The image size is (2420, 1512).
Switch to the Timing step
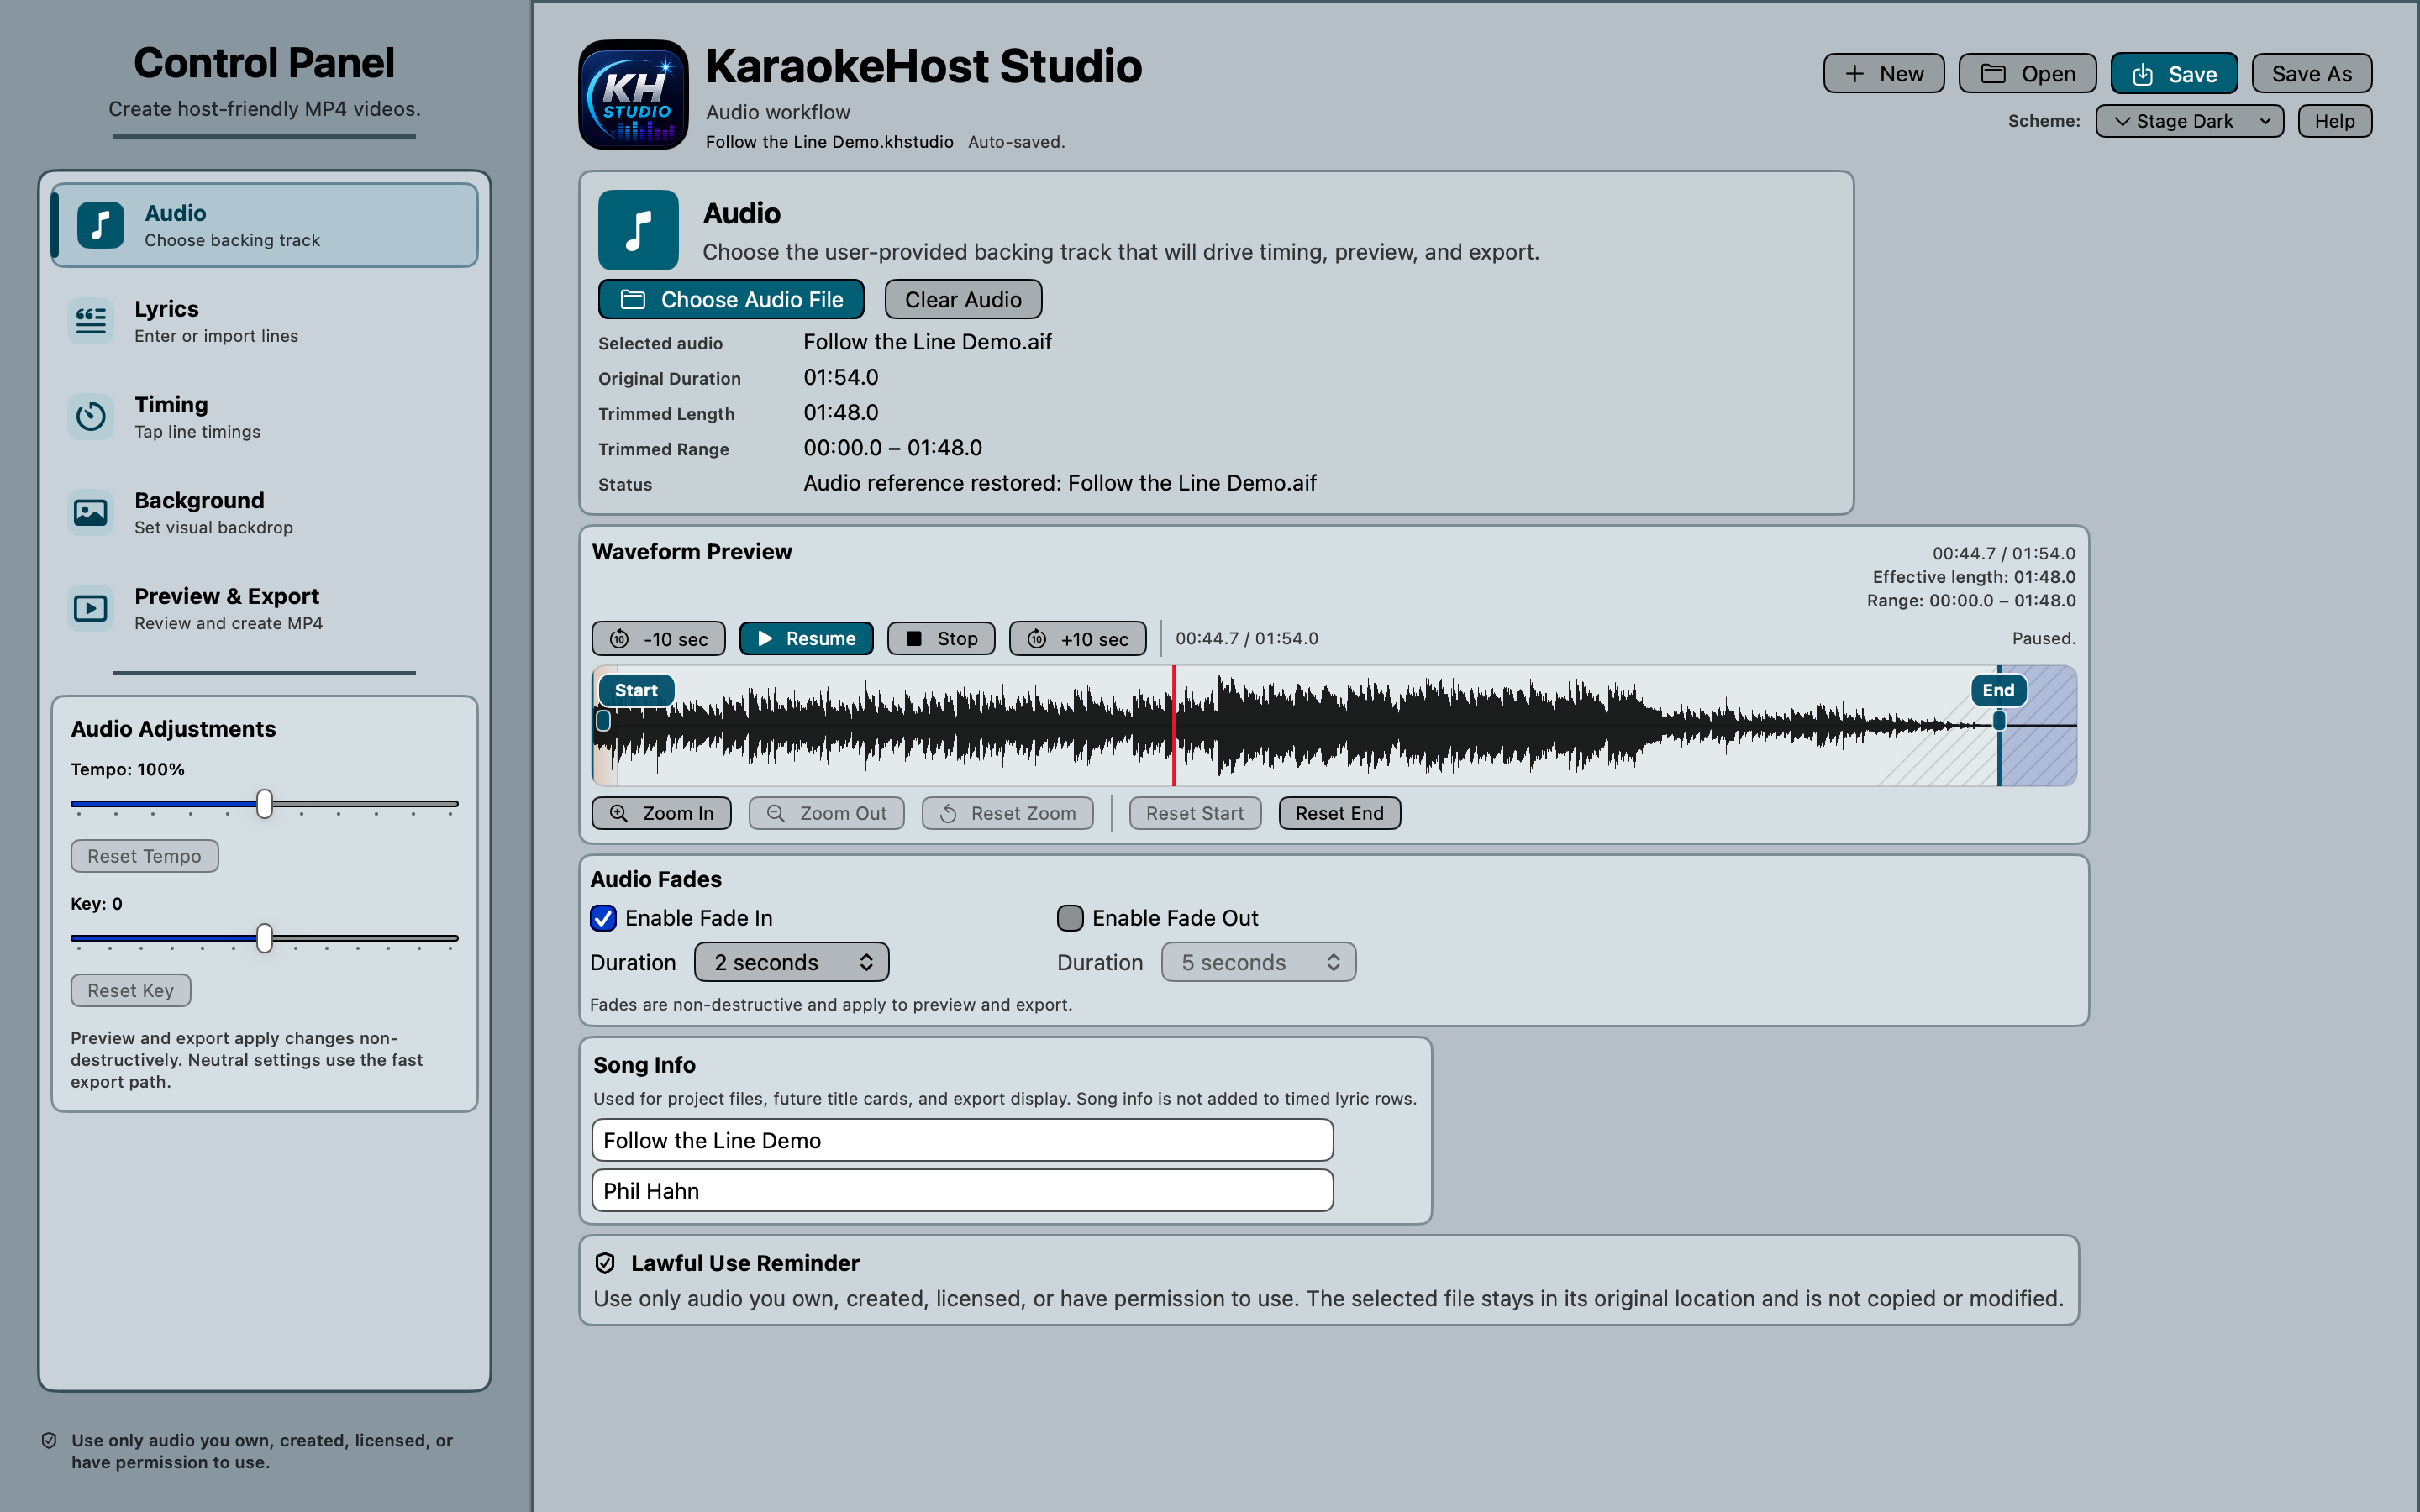[x=265, y=417]
